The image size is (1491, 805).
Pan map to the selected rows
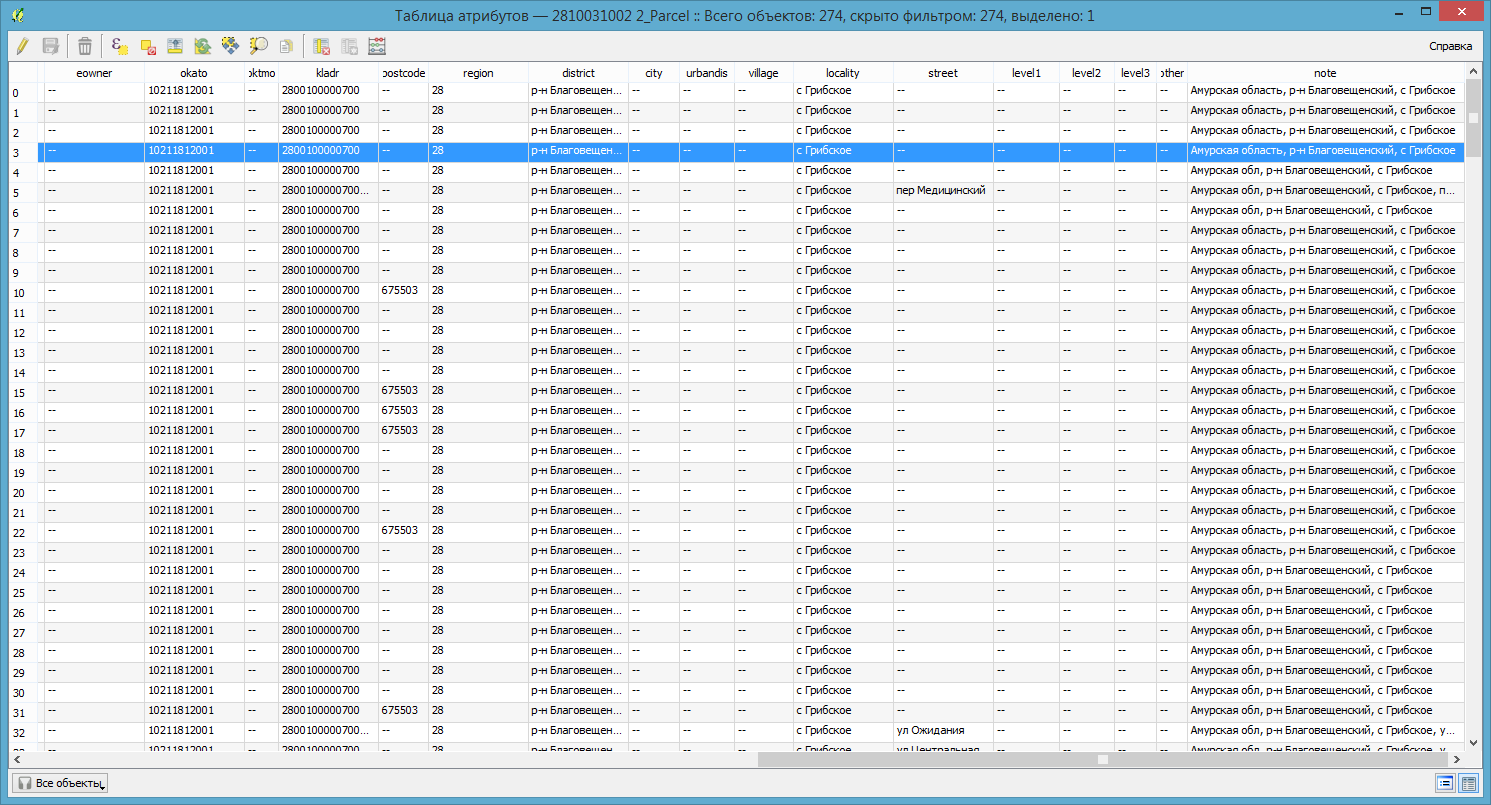click(x=230, y=46)
